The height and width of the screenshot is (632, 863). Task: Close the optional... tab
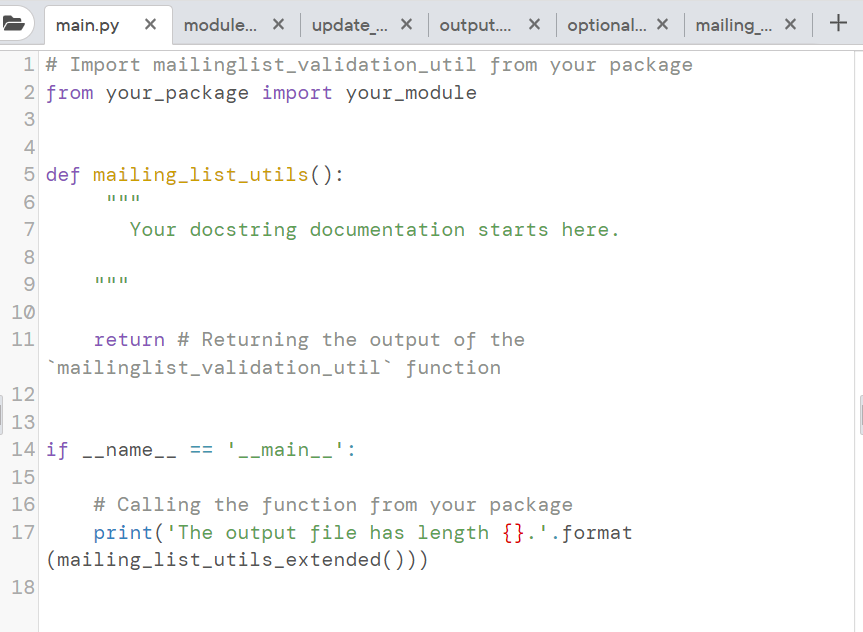[x=663, y=24]
